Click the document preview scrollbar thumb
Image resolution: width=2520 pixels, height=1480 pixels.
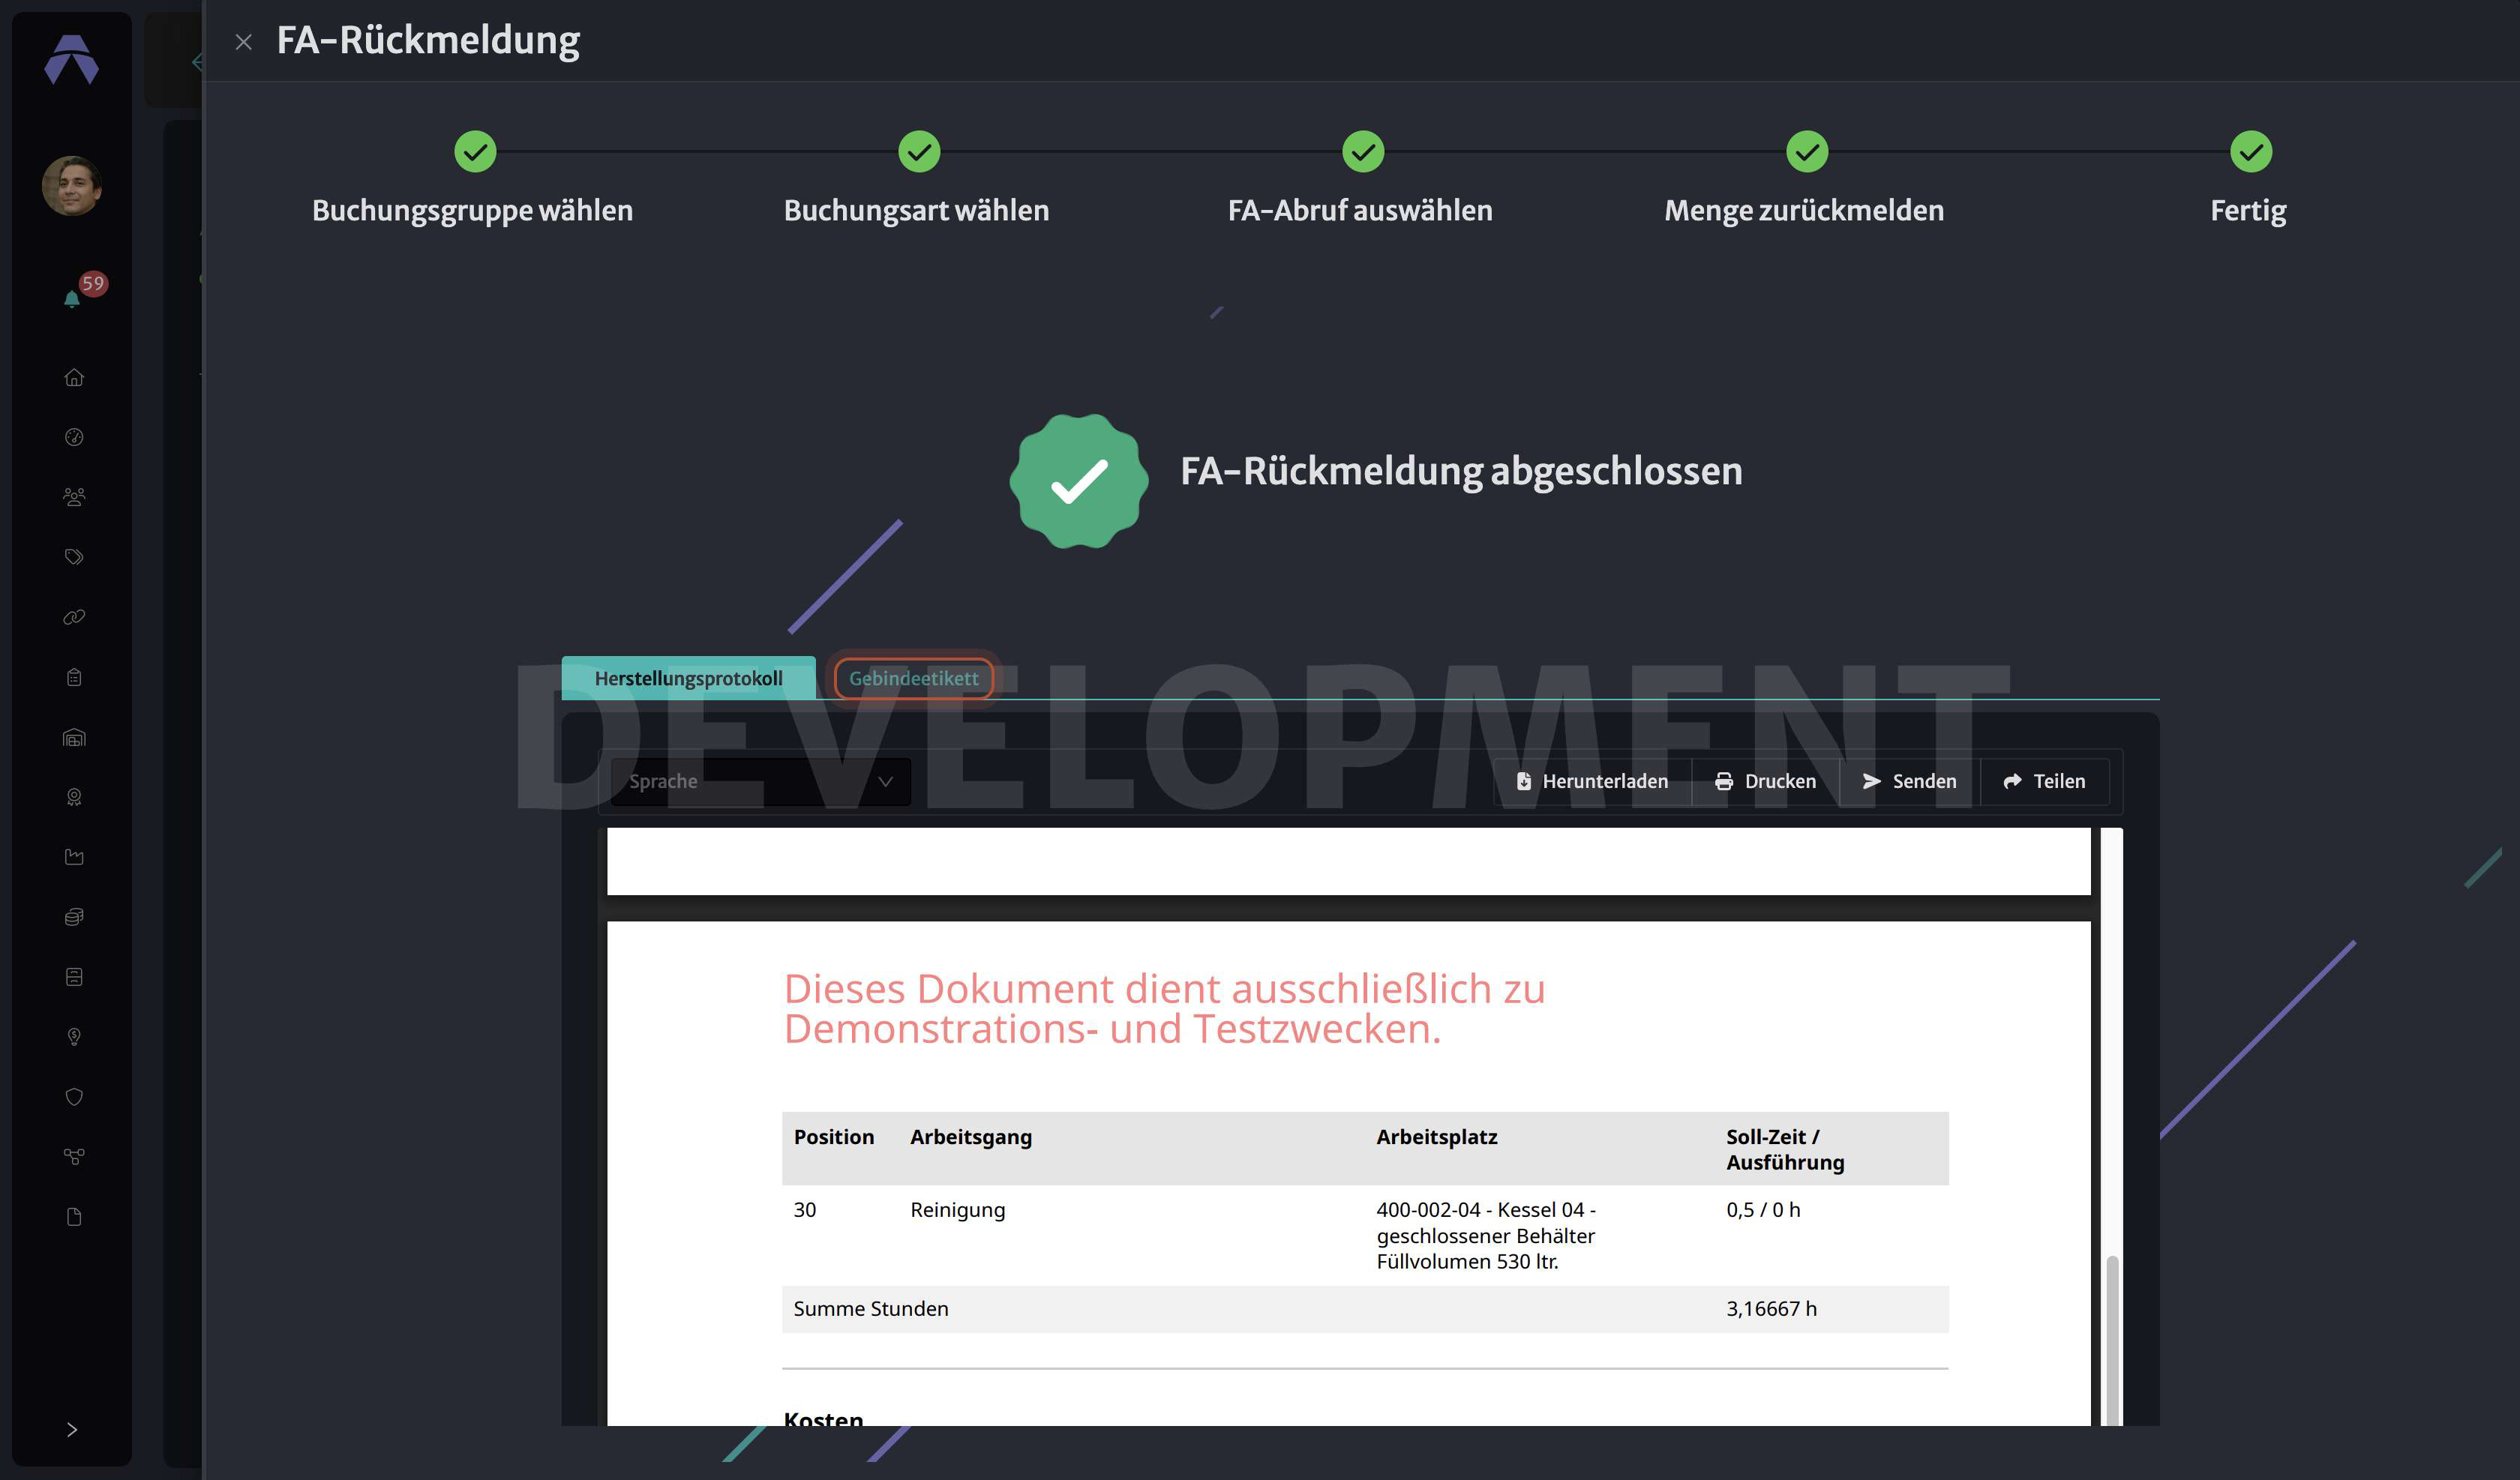pos(2112,1340)
